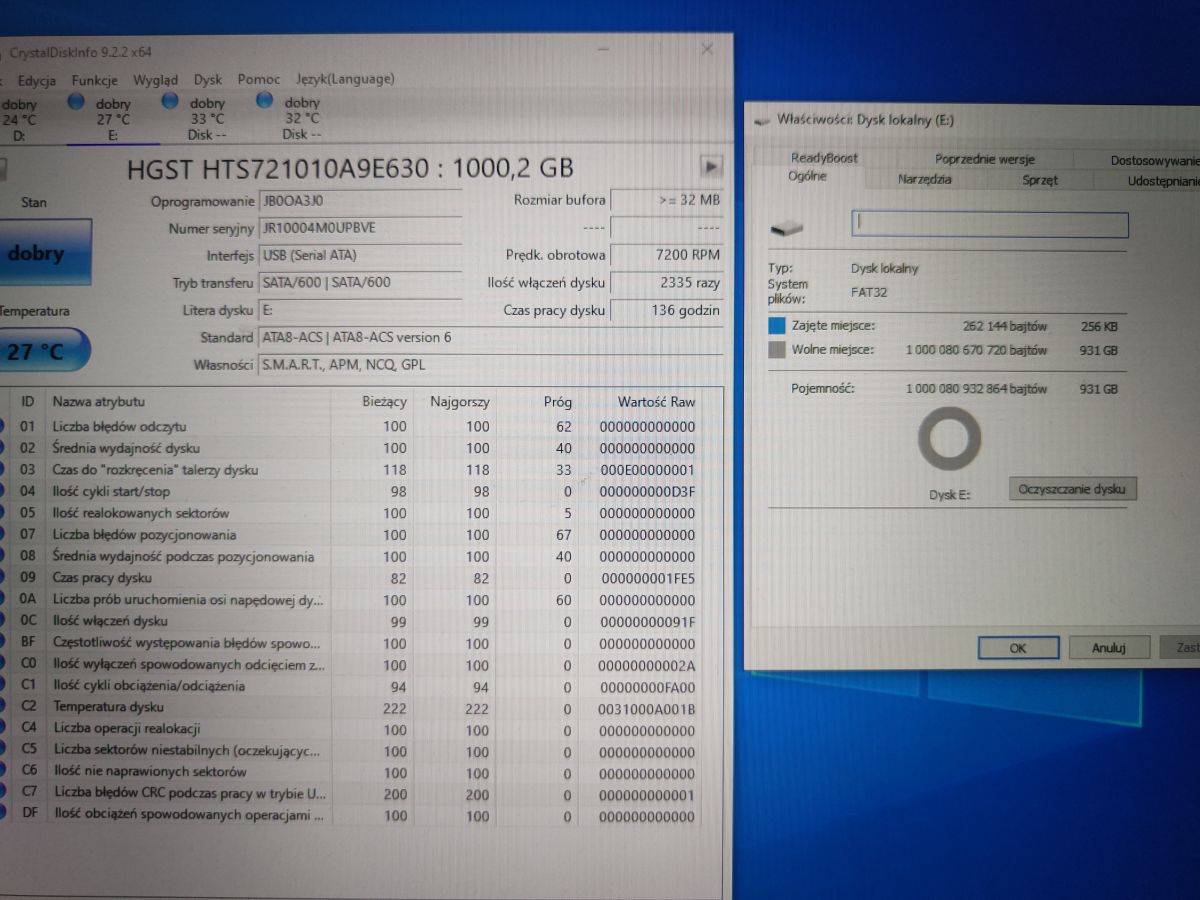Viewport: 1200px width, 900px height.
Task: Select row 04 Ilość cykli start/stop
Action: coord(358,491)
